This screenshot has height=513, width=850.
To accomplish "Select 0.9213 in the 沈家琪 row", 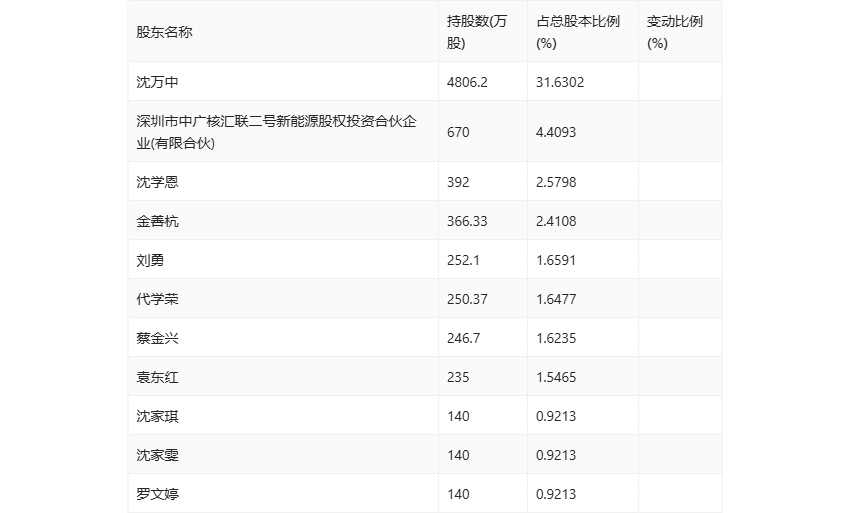I will coord(556,416).
